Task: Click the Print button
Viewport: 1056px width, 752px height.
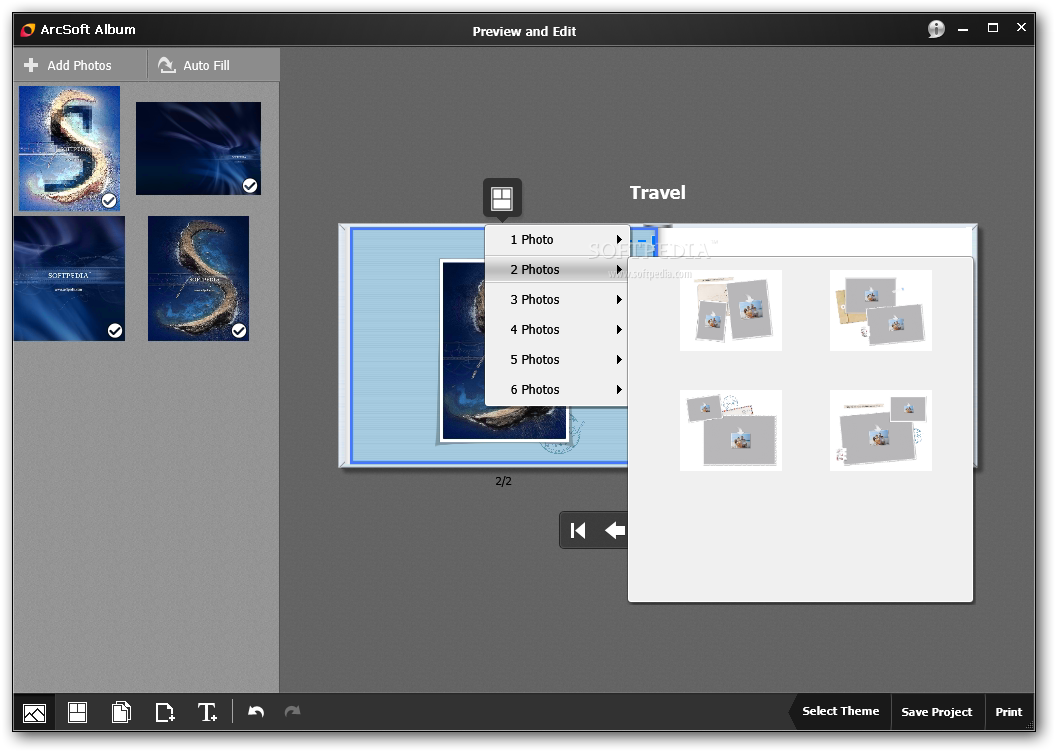Action: pos(1009,712)
